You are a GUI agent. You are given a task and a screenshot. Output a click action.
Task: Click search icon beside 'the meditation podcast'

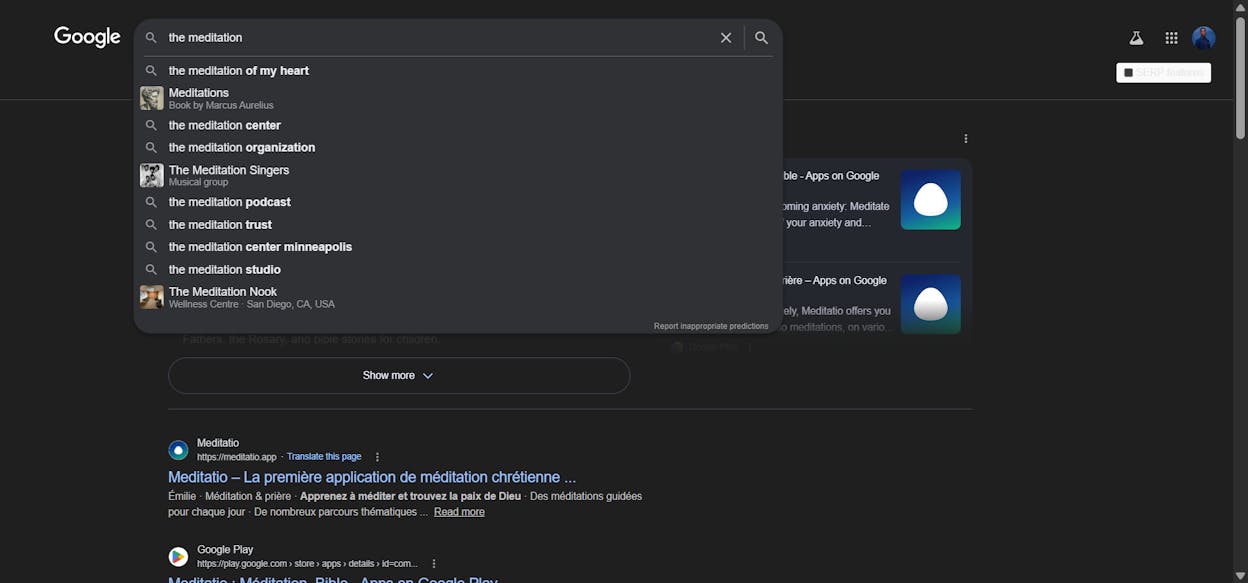coord(152,202)
